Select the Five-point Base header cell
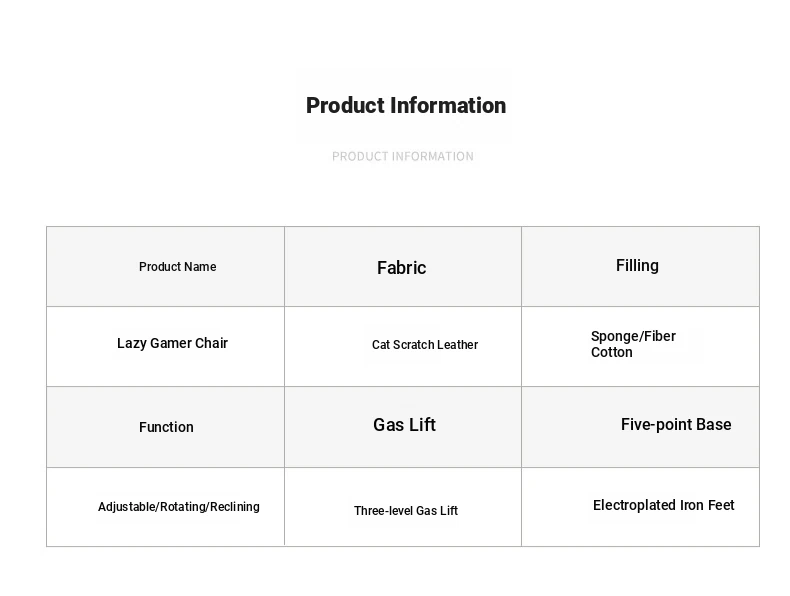 point(640,427)
